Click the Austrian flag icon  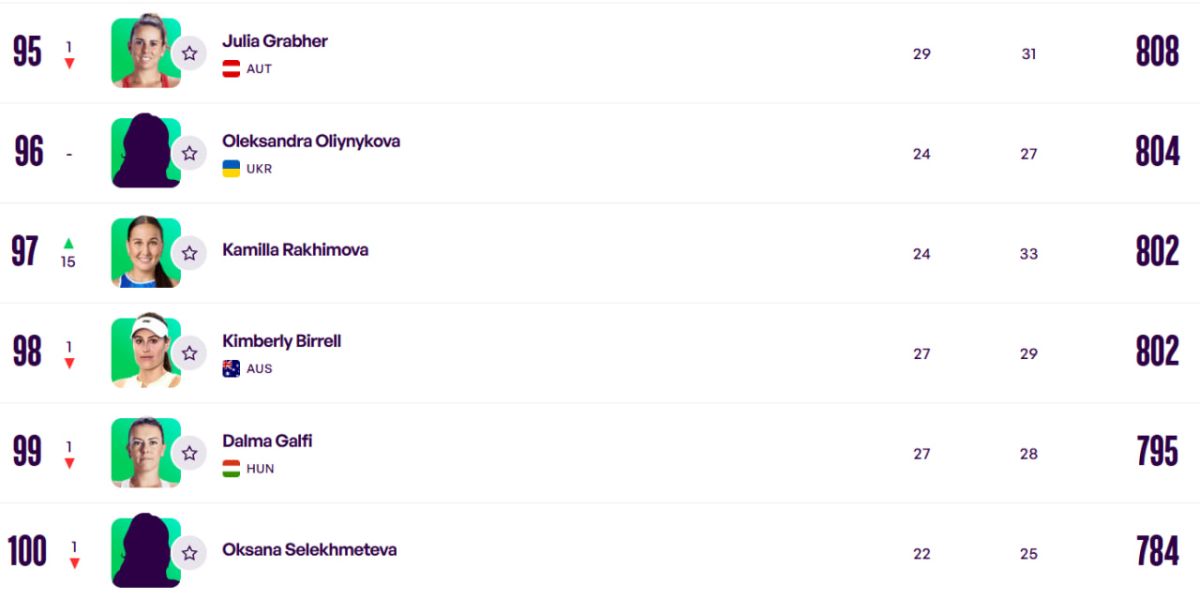(x=231, y=69)
